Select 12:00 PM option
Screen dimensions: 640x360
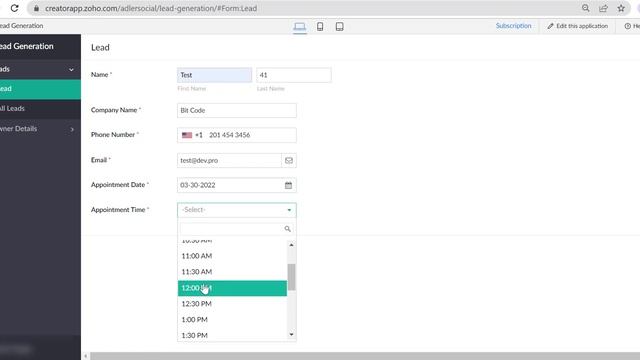[x=232, y=288]
